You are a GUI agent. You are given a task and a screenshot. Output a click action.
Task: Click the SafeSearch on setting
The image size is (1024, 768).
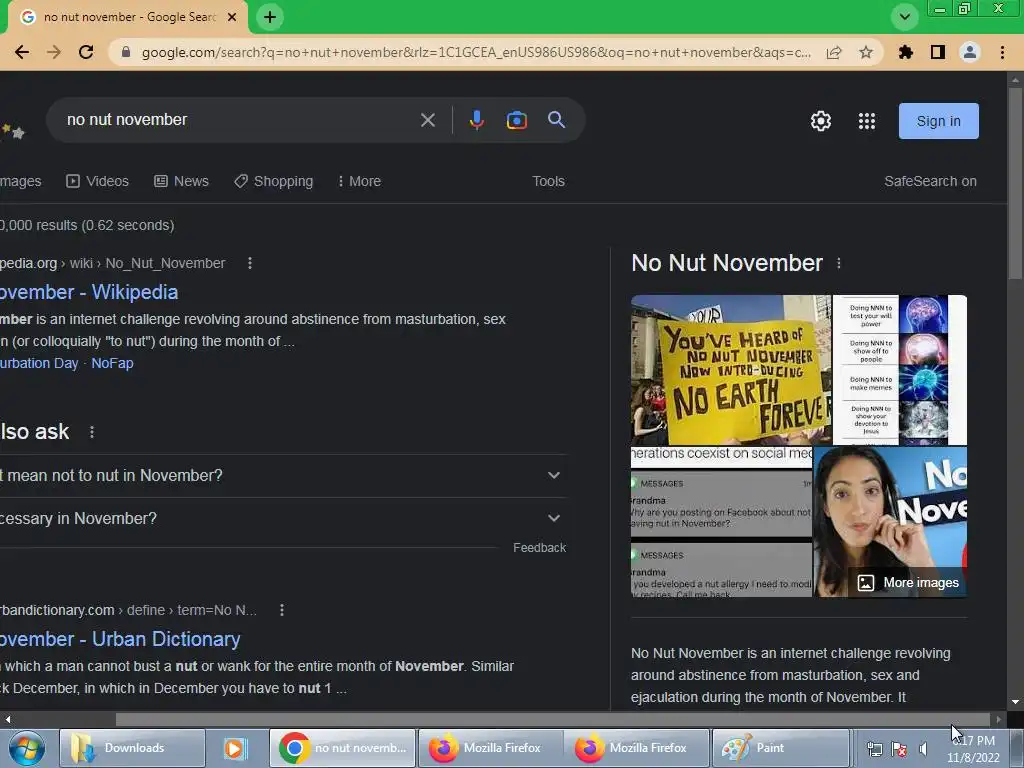coord(930,181)
